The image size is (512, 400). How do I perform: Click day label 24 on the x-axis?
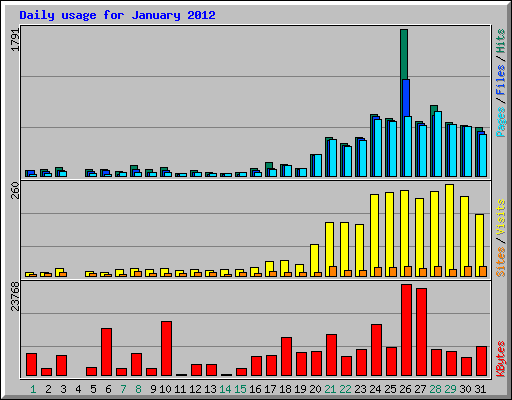(x=375, y=389)
